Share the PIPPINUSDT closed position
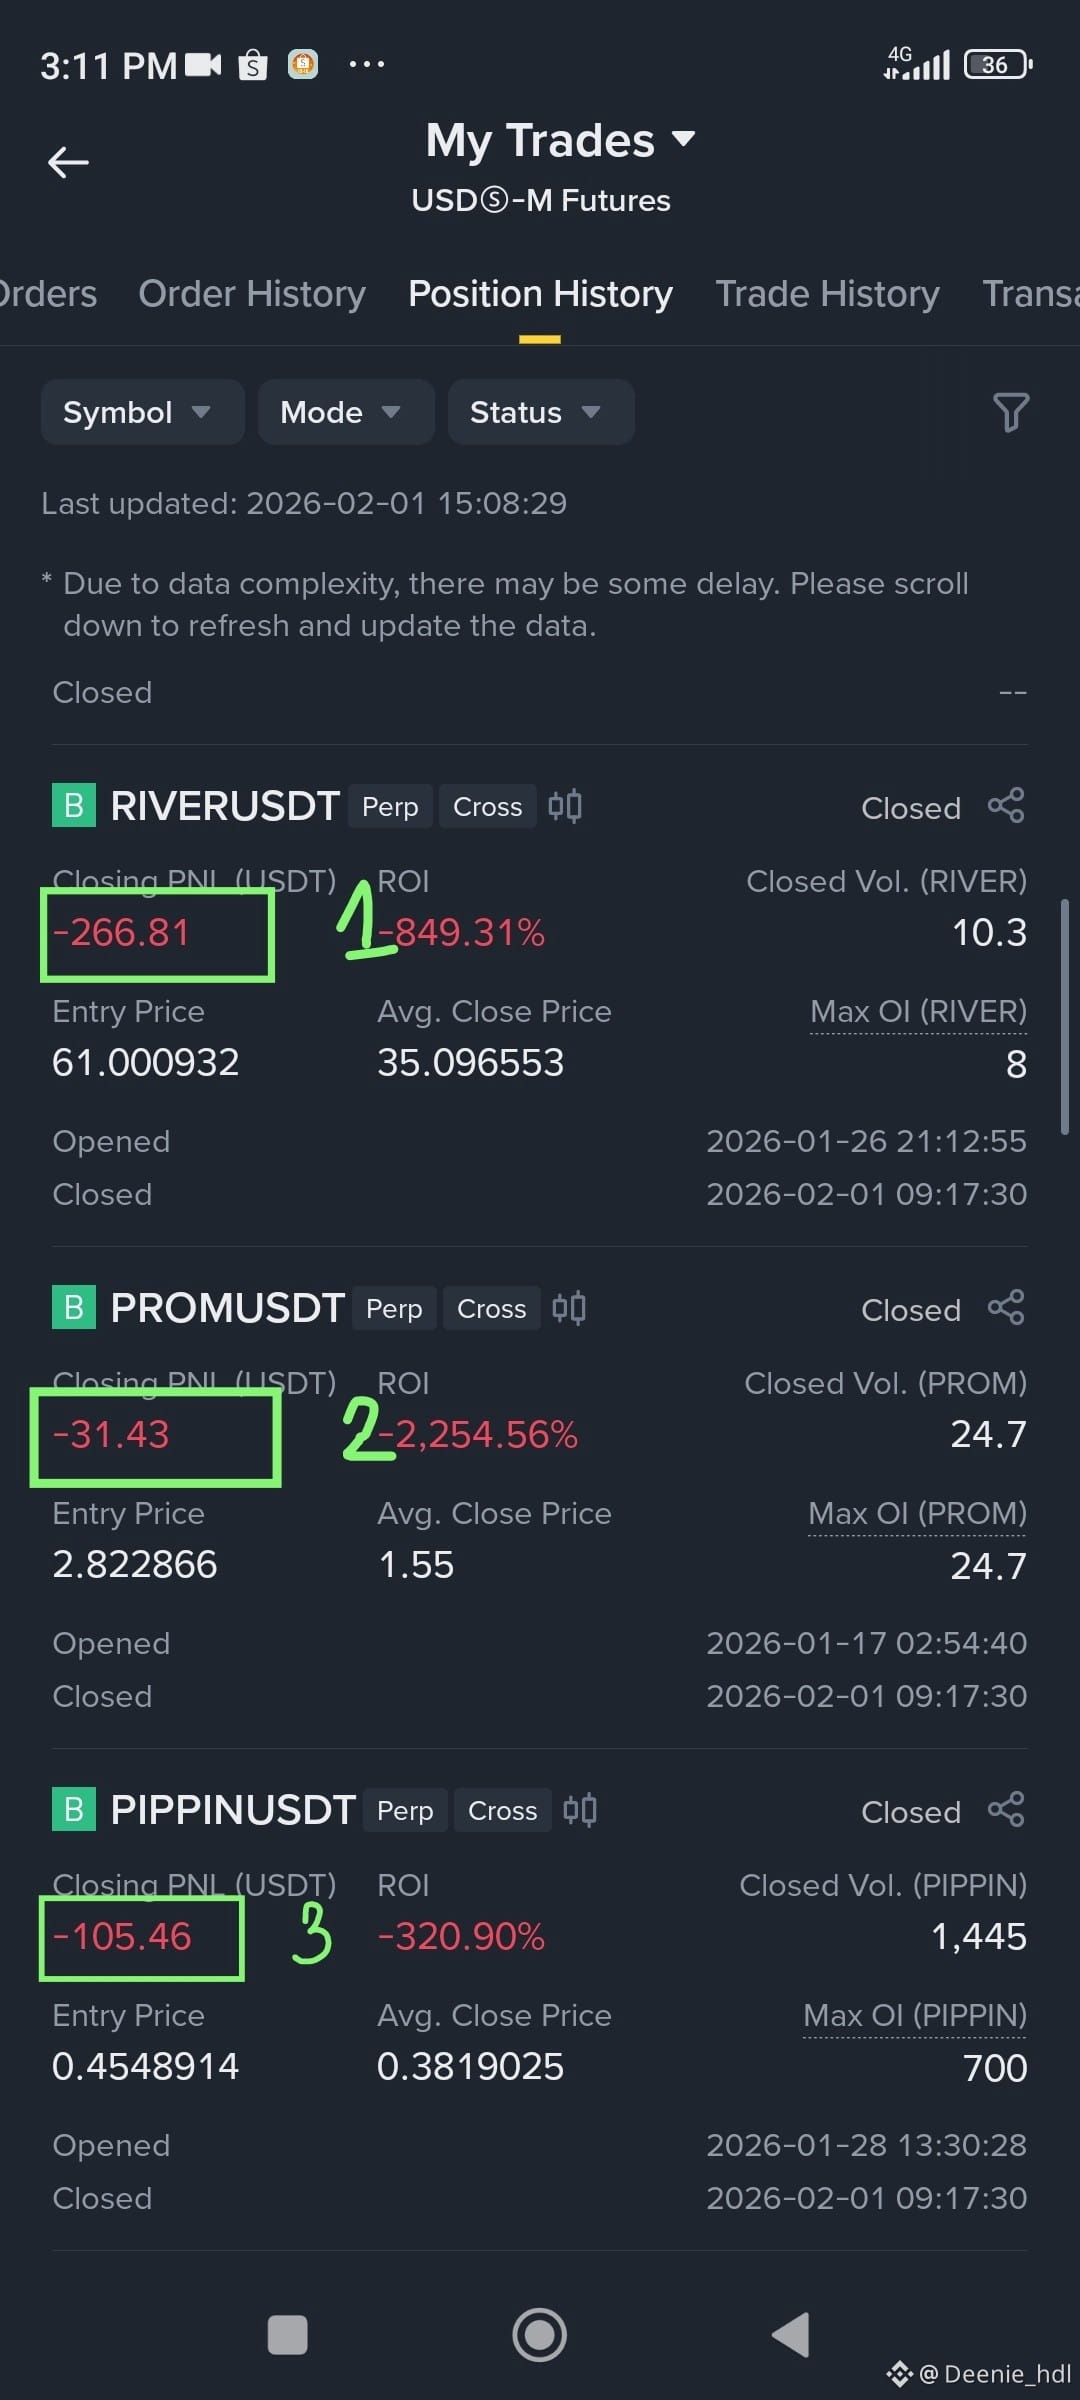The width and height of the screenshot is (1080, 2400). click(1006, 1810)
